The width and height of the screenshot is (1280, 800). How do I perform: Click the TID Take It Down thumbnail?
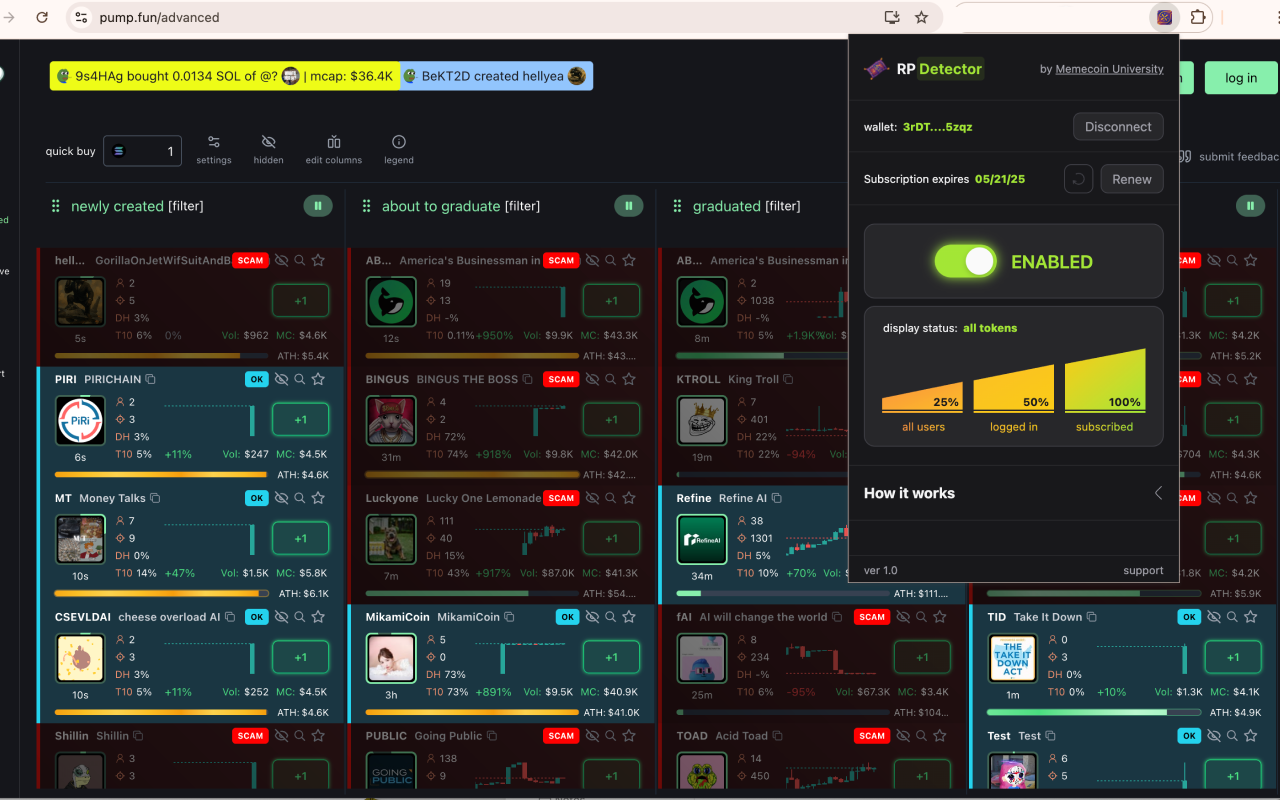[1013, 659]
